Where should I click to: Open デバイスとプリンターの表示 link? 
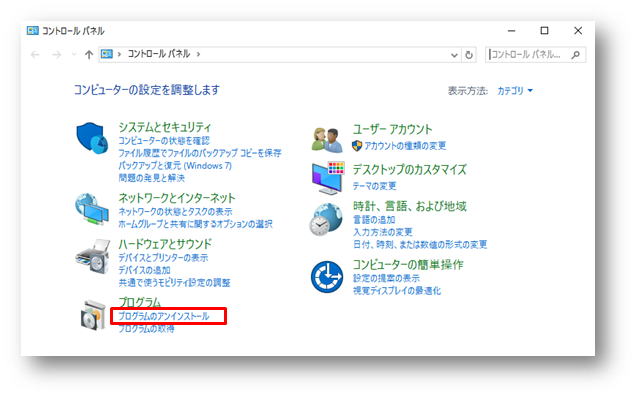[x=163, y=257]
